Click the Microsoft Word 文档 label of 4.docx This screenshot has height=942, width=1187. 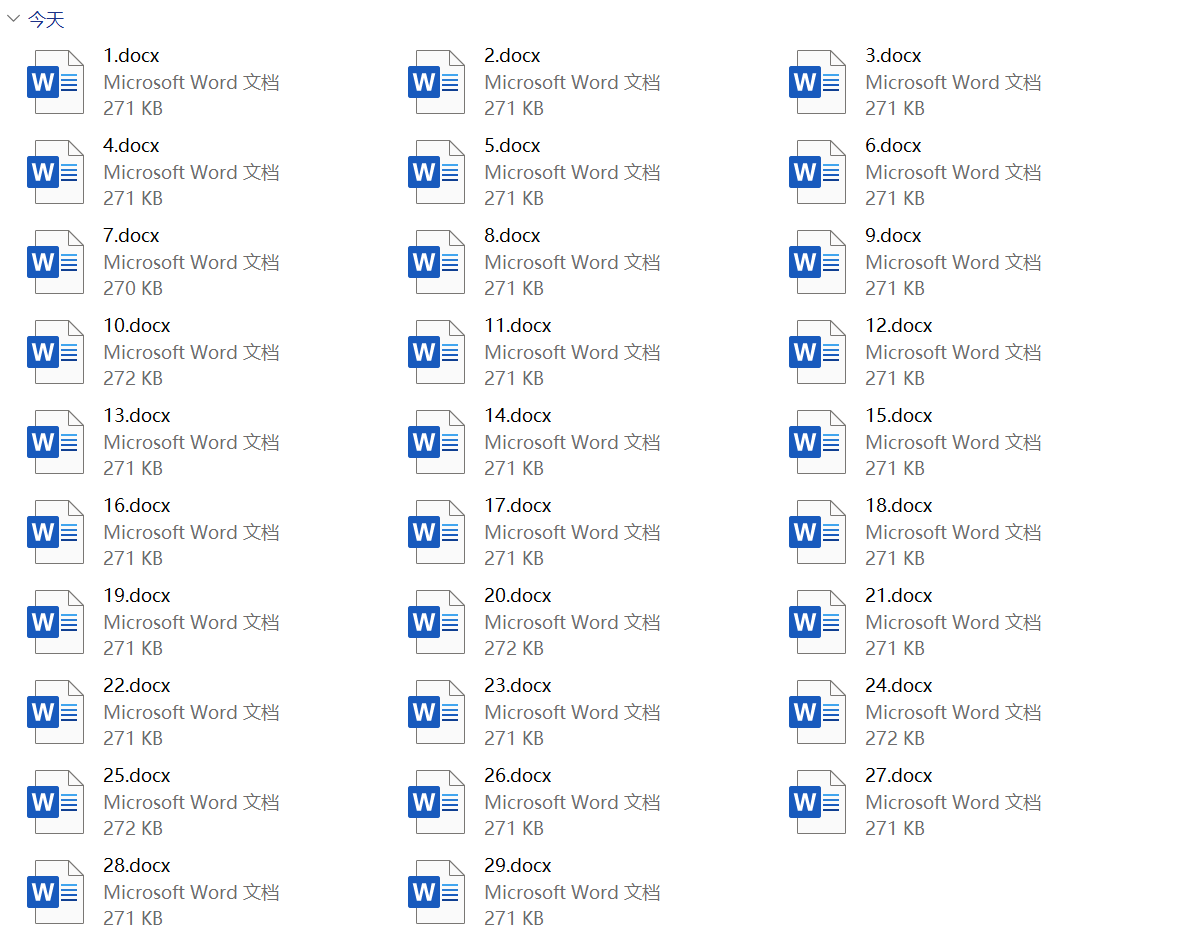pyautogui.click(x=192, y=173)
